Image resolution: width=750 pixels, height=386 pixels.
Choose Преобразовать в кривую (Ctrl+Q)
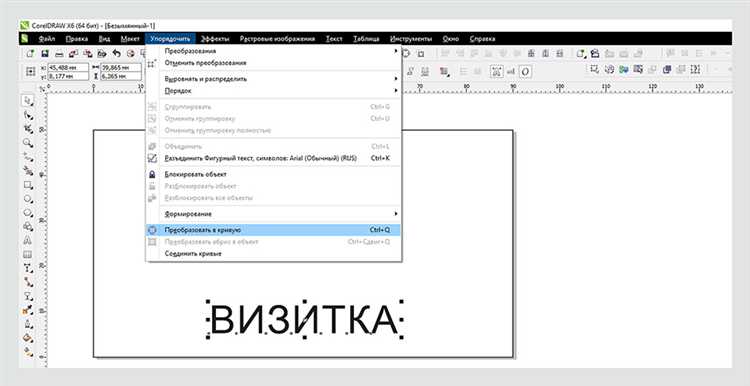coord(273,230)
